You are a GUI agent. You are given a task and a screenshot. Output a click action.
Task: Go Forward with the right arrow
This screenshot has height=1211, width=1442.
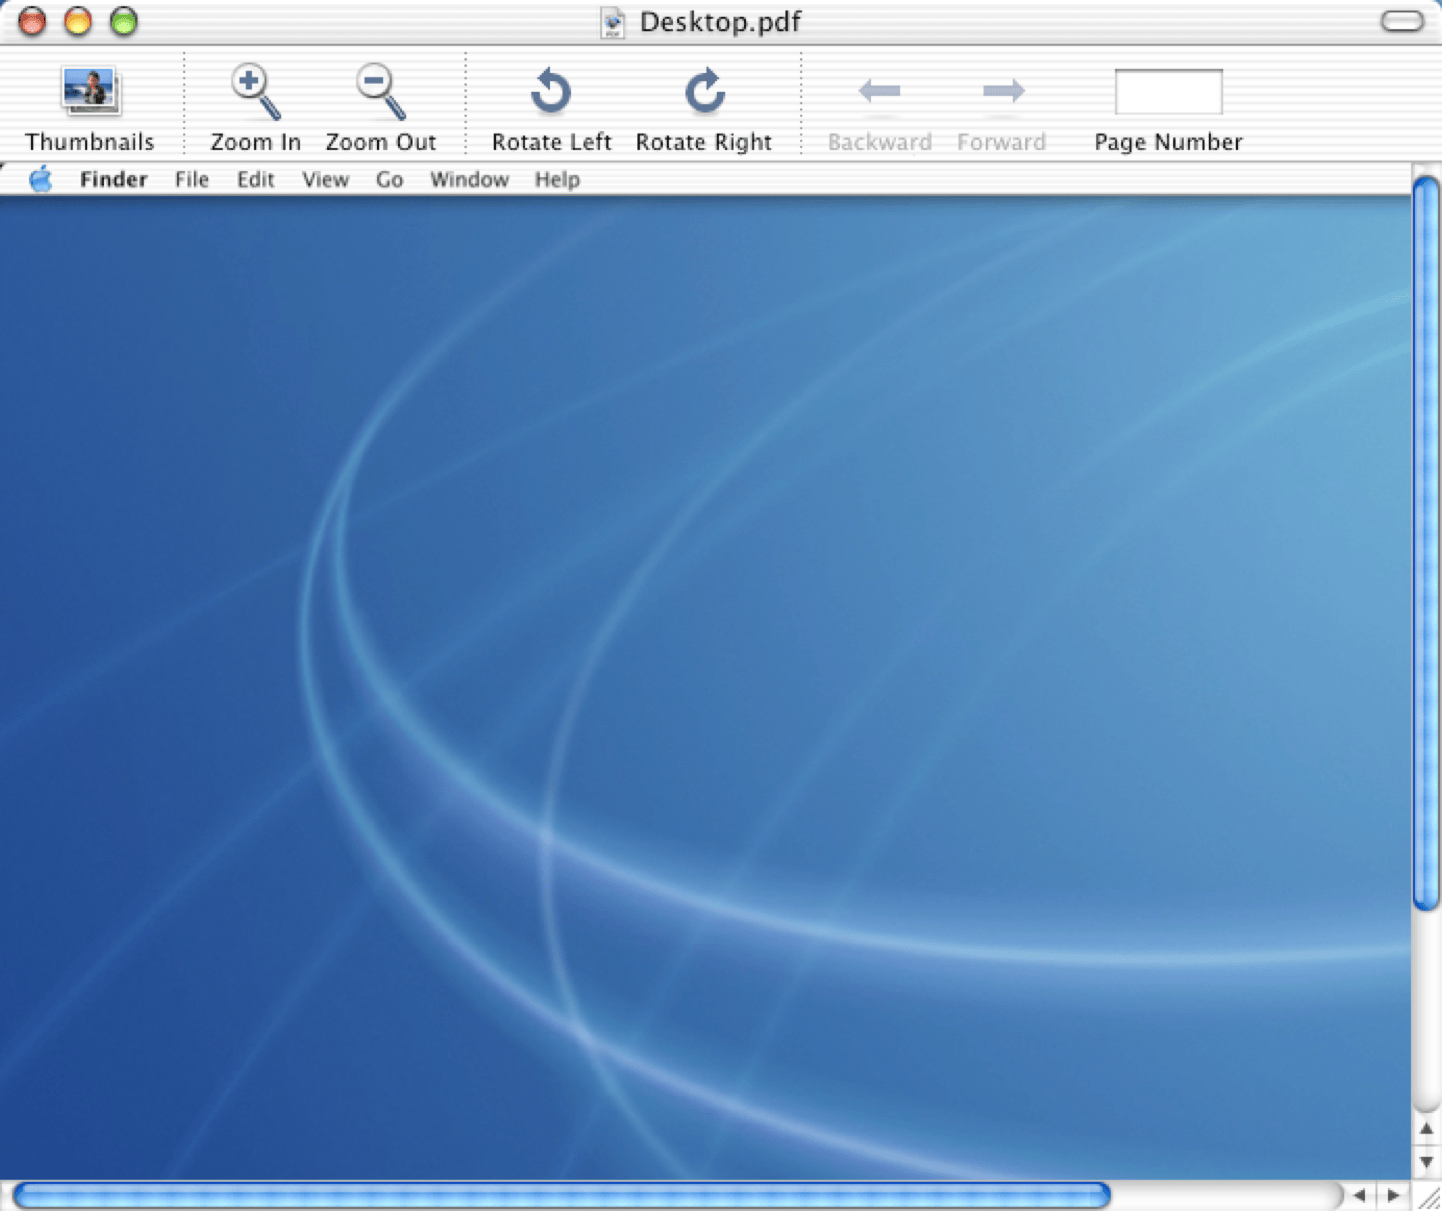click(x=1003, y=92)
